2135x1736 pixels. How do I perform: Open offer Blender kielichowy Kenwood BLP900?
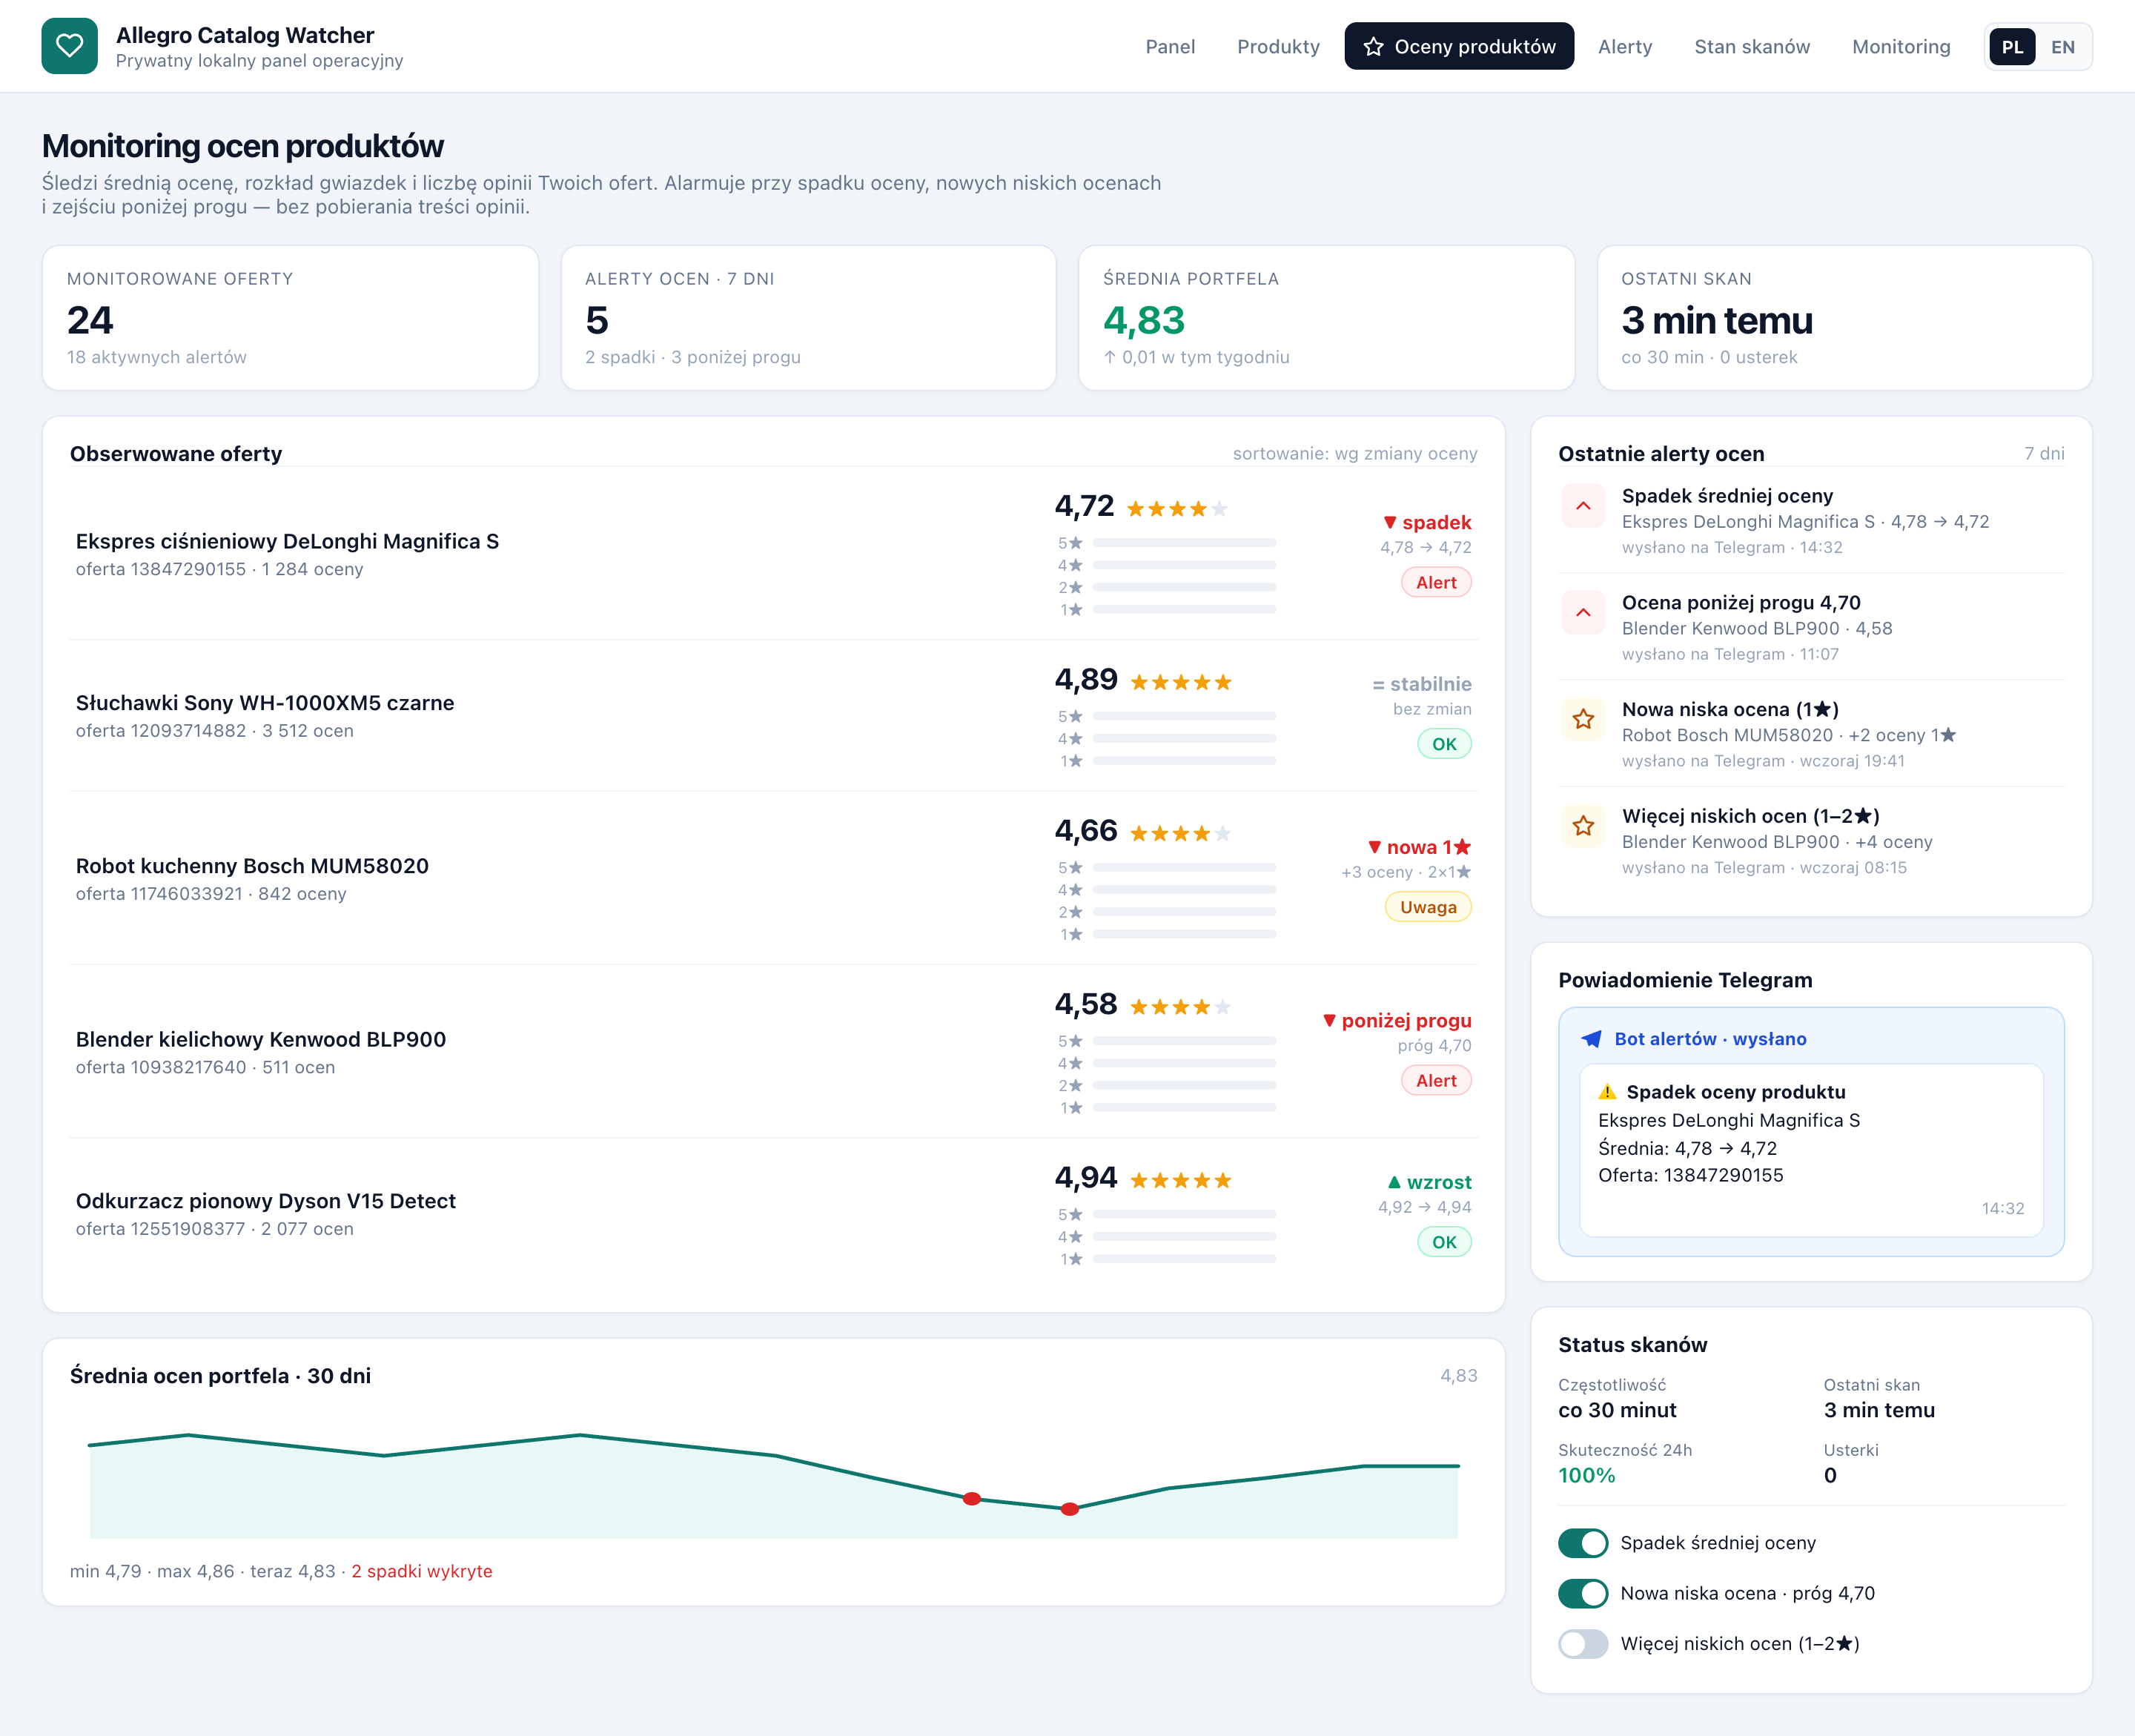point(261,1040)
